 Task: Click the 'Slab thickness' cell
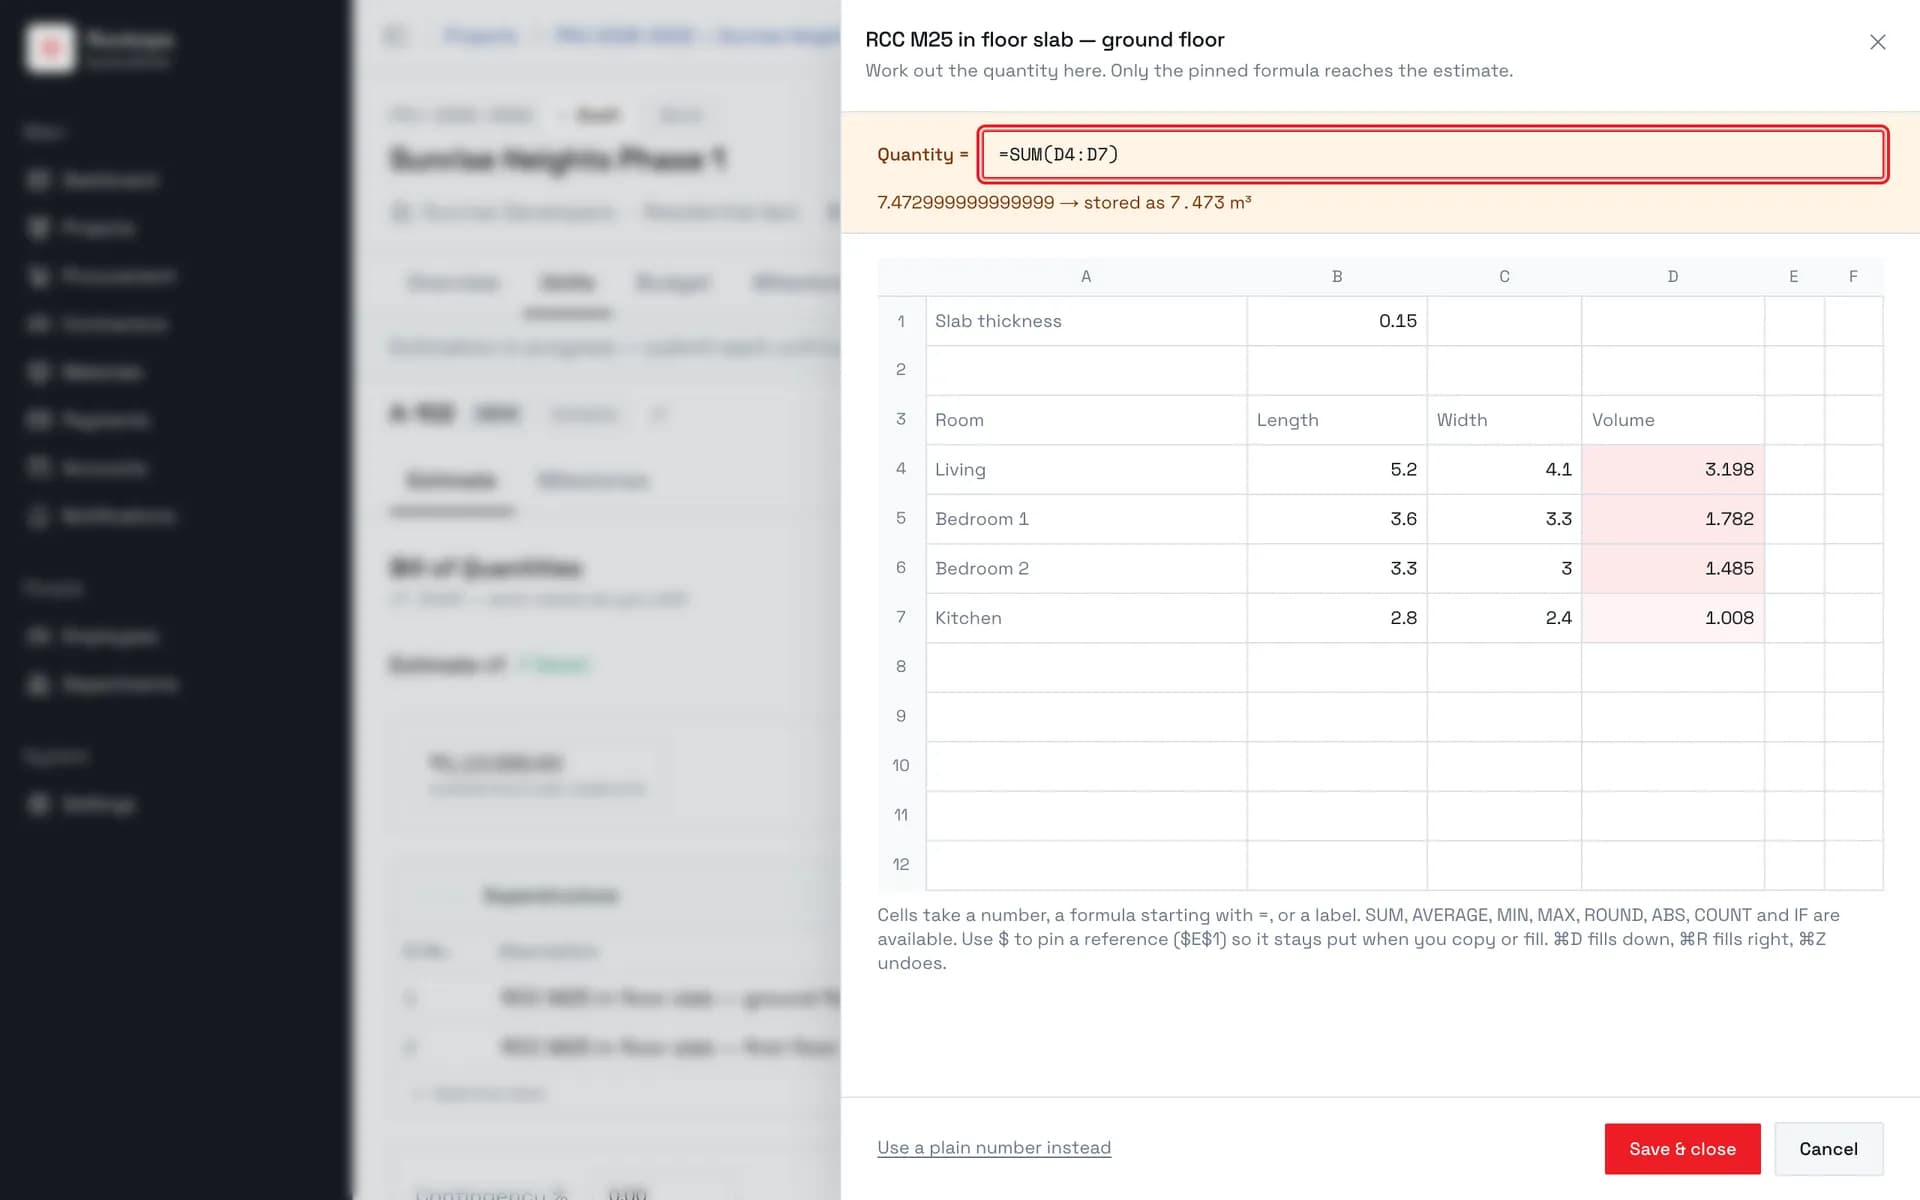1086,321
